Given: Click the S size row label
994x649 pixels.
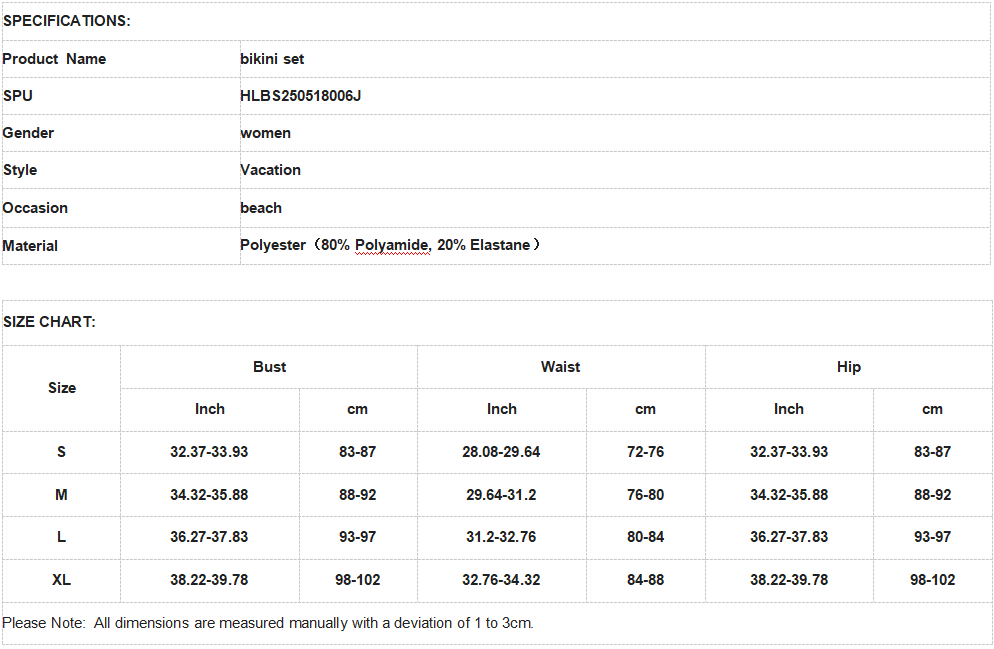Looking at the screenshot, I should point(61,452).
